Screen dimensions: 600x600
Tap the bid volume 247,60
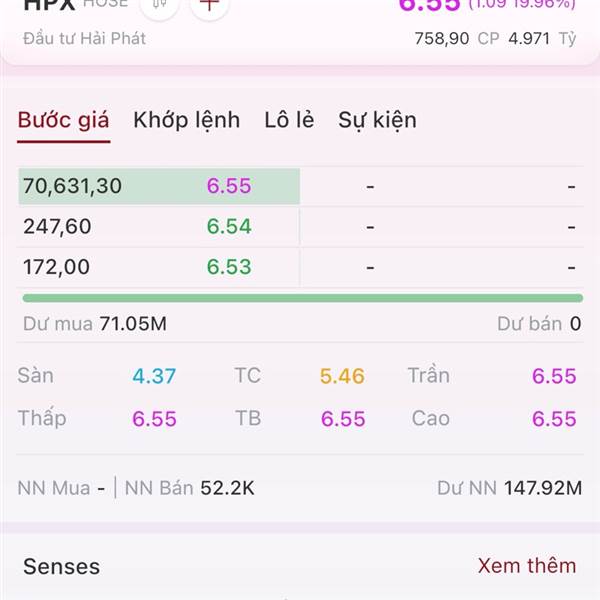coord(57,226)
